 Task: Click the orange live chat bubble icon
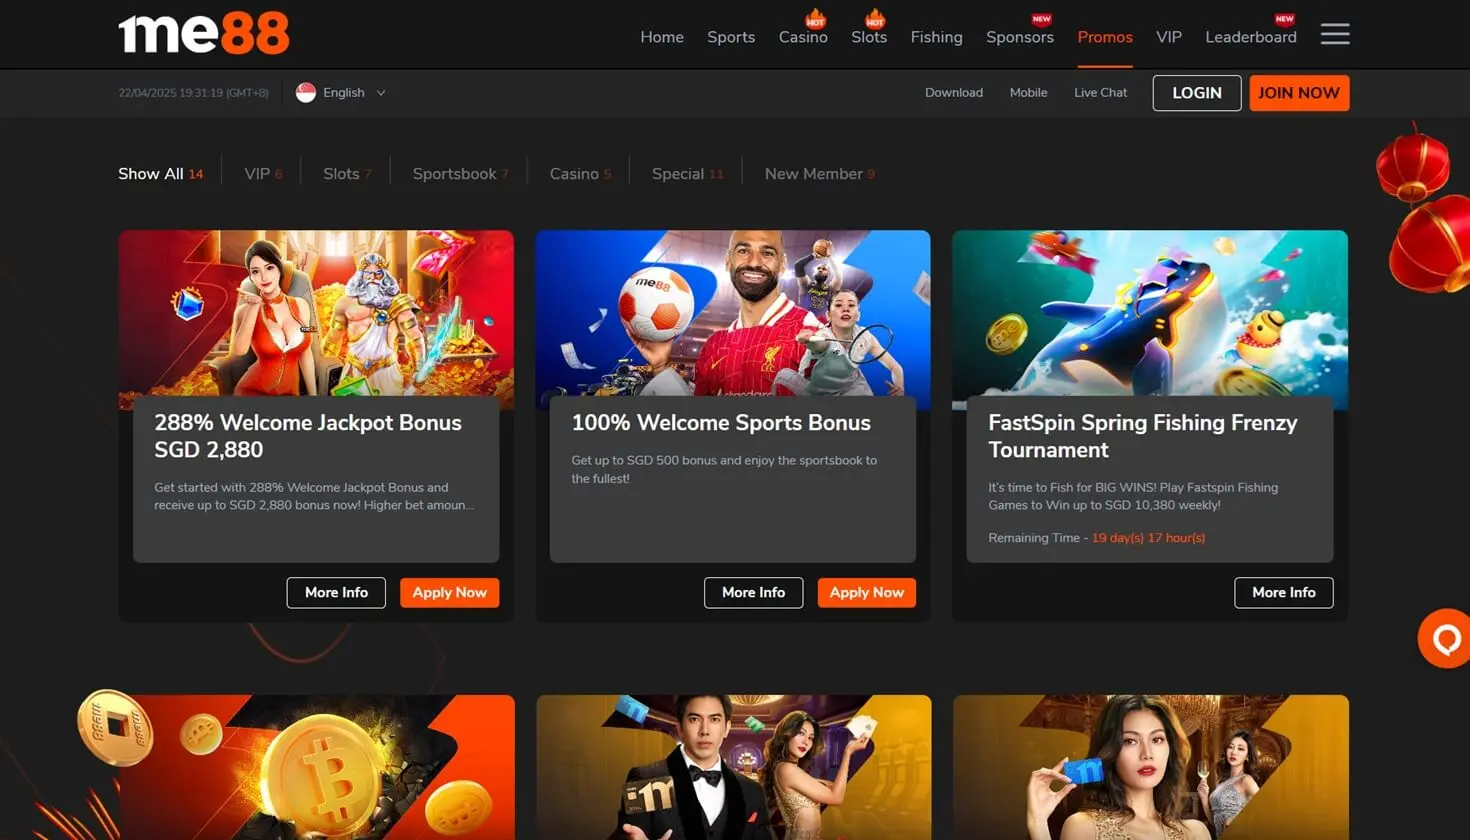pos(1444,638)
